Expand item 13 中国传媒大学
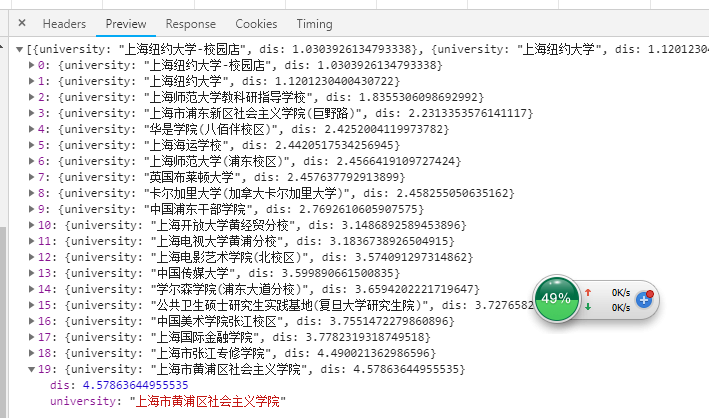This screenshot has height=418, width=709. click(32, 273)
